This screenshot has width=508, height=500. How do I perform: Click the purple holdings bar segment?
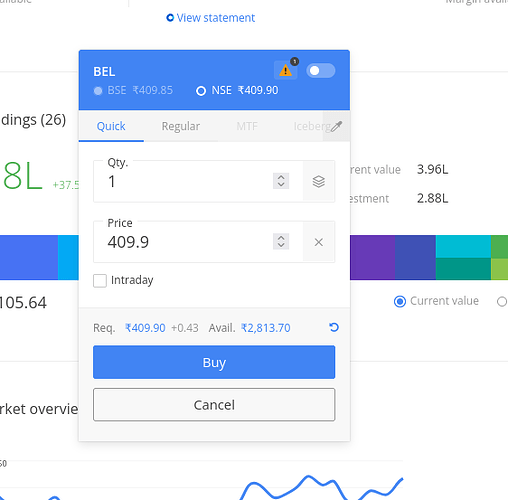373,257
